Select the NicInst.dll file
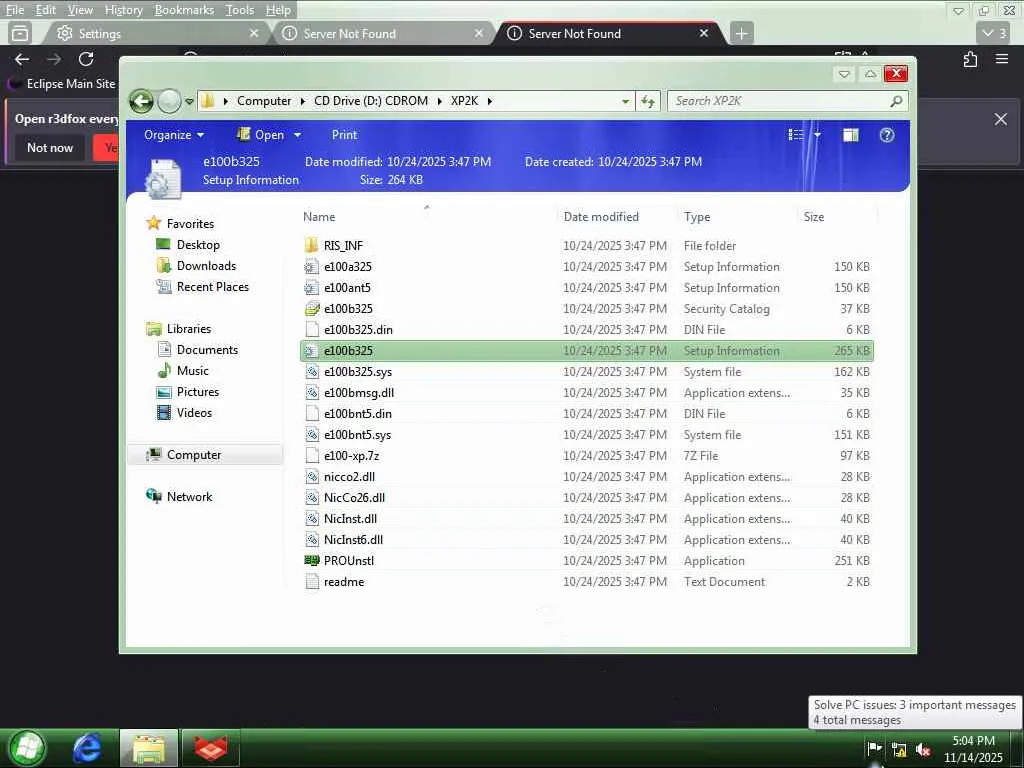 350,519
